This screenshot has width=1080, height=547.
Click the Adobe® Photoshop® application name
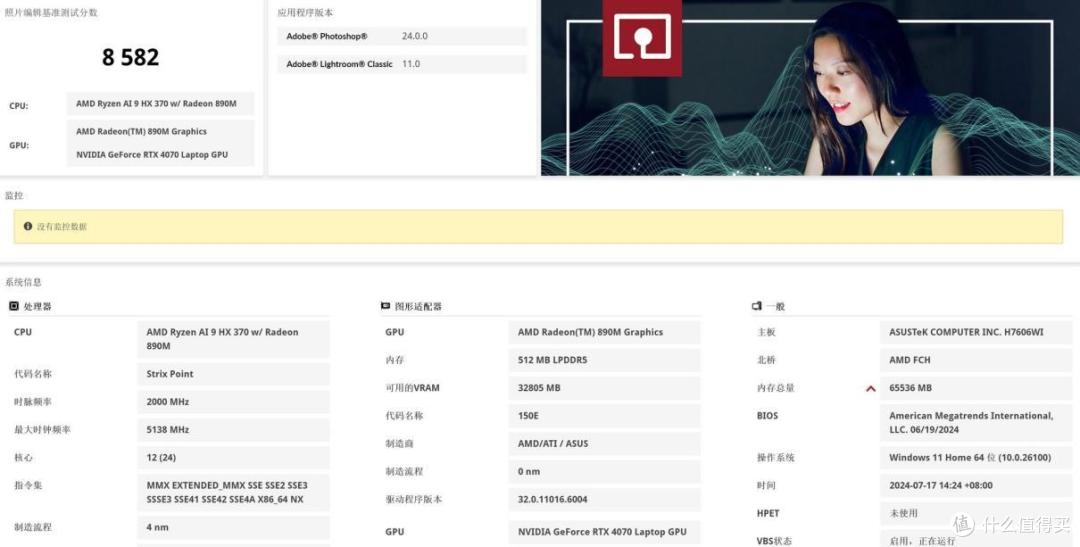pos(326,36)
